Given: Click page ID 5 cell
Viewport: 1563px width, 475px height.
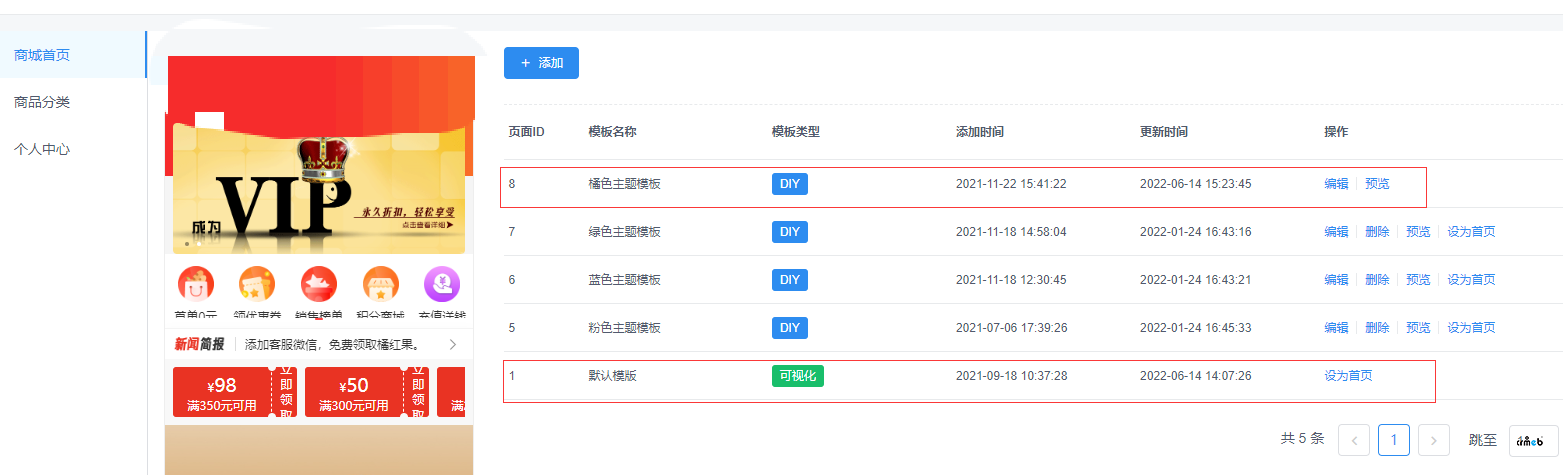Looking at the screenshot, I should 512,328.
